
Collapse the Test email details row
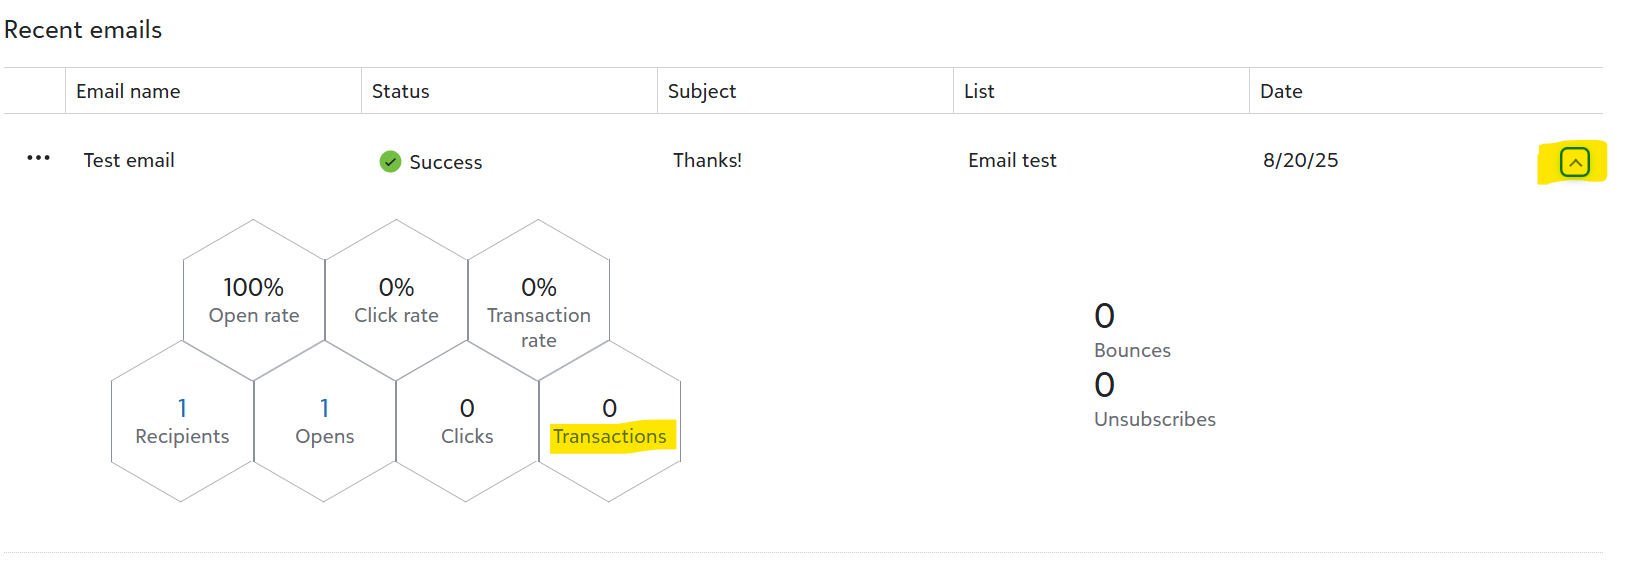click(x=1574, y=162)
